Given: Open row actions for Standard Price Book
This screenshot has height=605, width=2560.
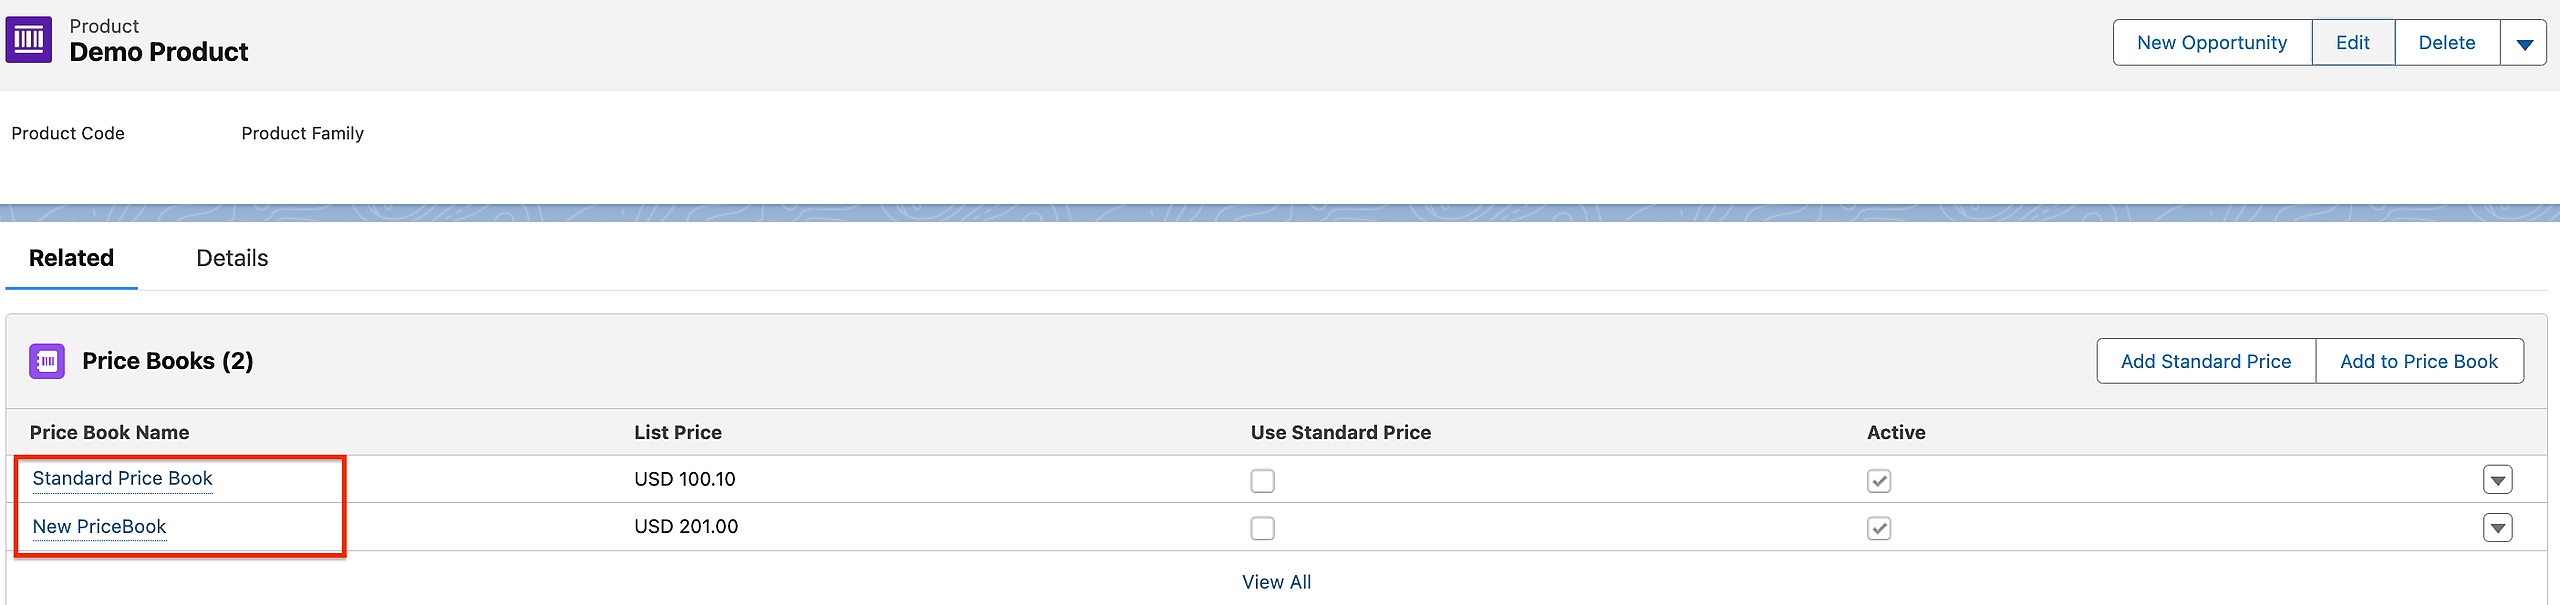Looking at the screenshot, I should pyautogui.click(x=2497, y=480).
